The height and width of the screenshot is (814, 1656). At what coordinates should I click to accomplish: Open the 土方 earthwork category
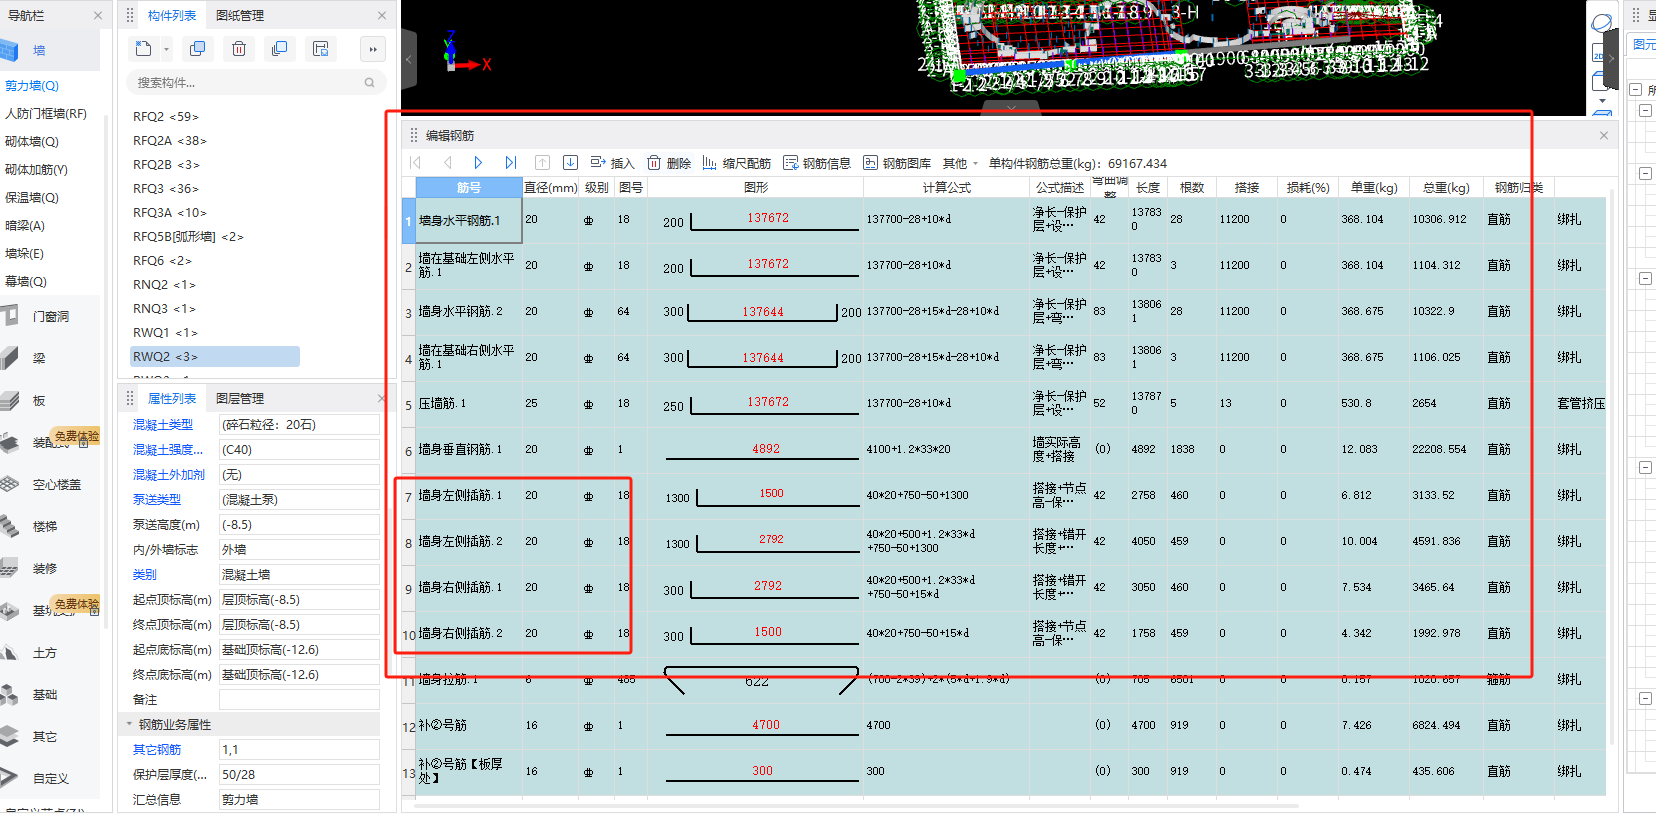click(x=44, y=652)
